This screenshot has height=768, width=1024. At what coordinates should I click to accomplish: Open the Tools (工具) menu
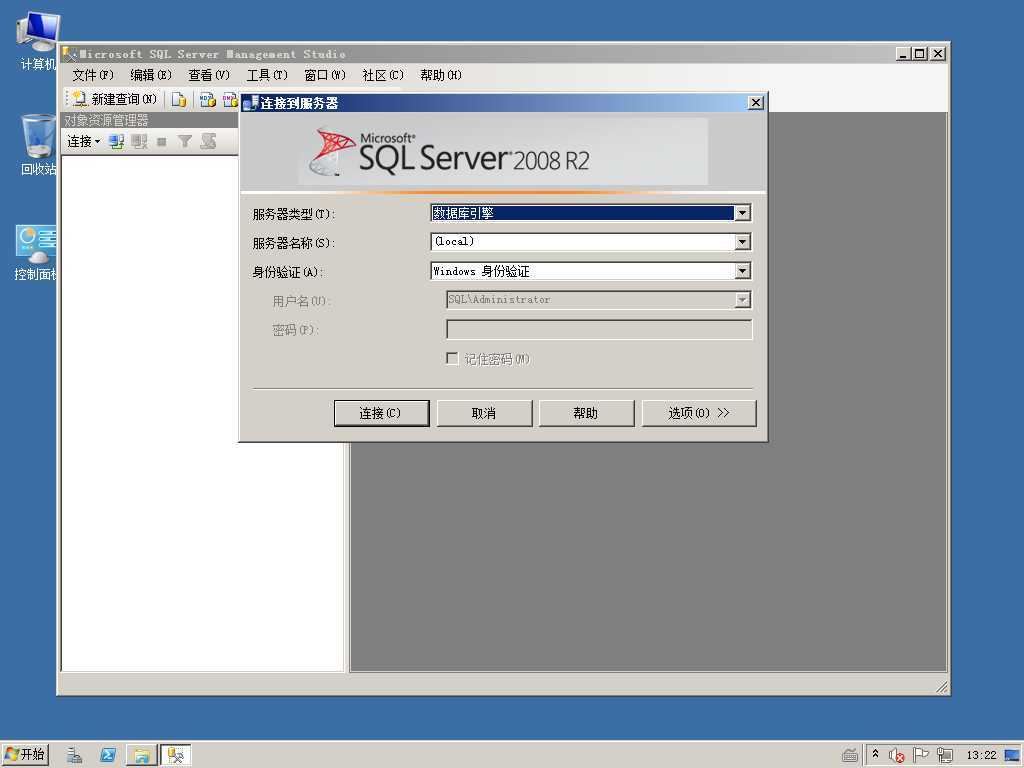pyautogui.click(x=266, y=75)
